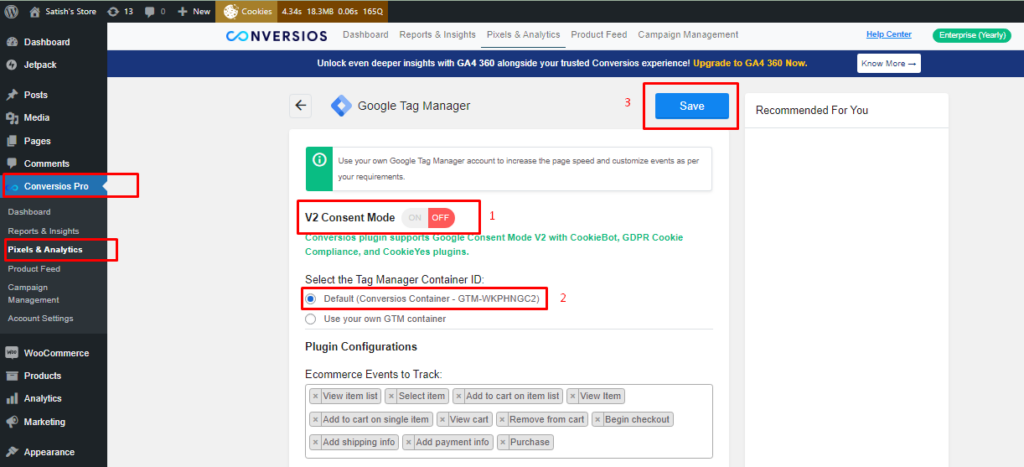1024x467 pixels.
Task: Switch to Dashboard tab in Conversios header
Action: pyautogui.click(x=365, y=35)
